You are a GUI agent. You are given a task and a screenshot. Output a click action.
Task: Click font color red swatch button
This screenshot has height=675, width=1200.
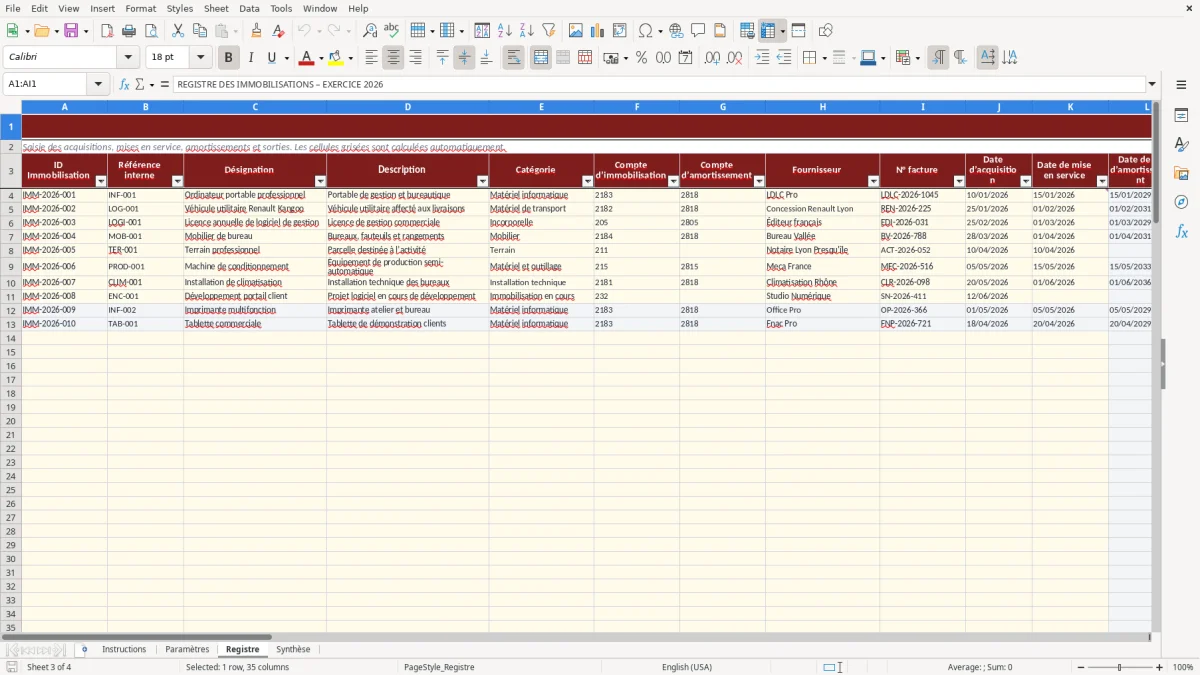click(x=307, y=58)
